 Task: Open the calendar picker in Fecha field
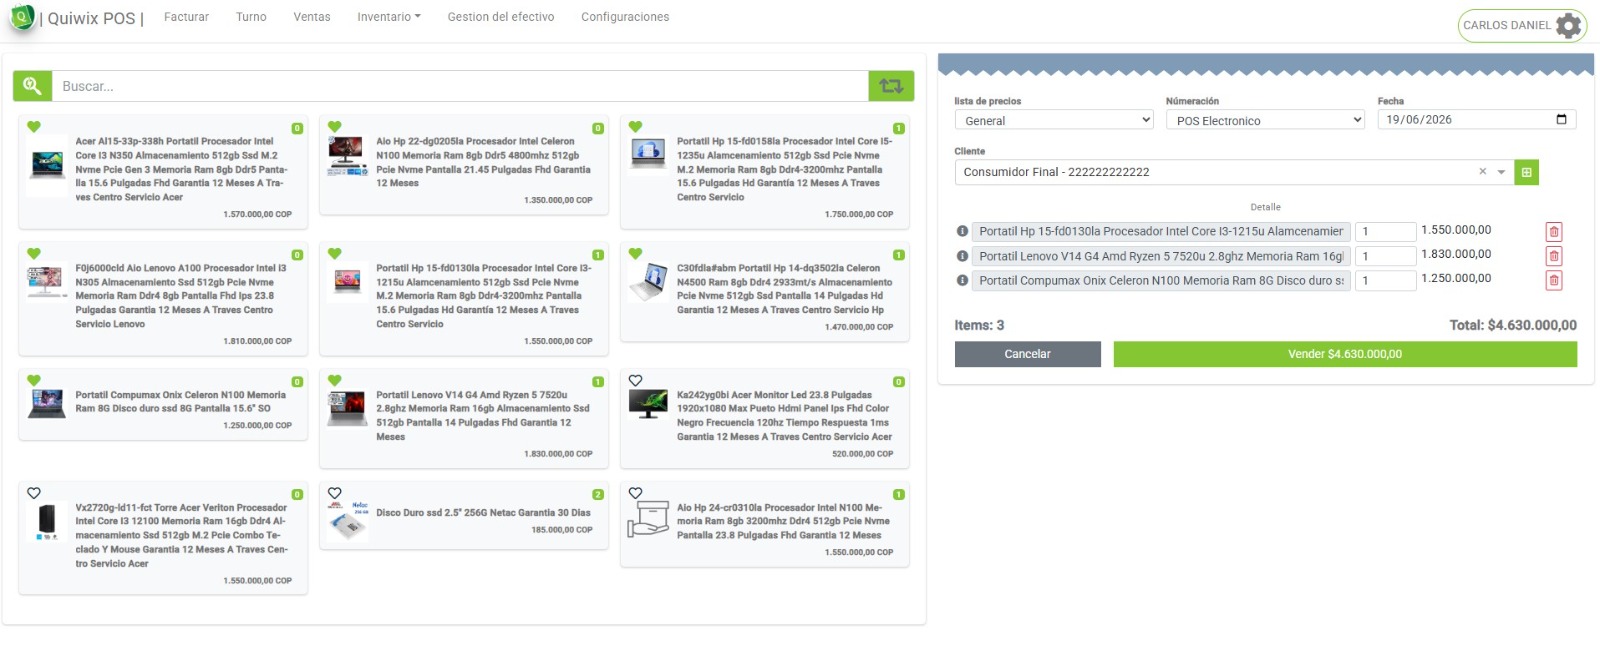[1562, 120]
